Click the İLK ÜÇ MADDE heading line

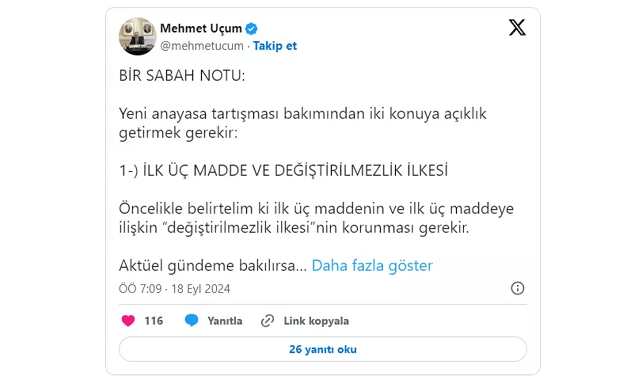coord(283,170)
